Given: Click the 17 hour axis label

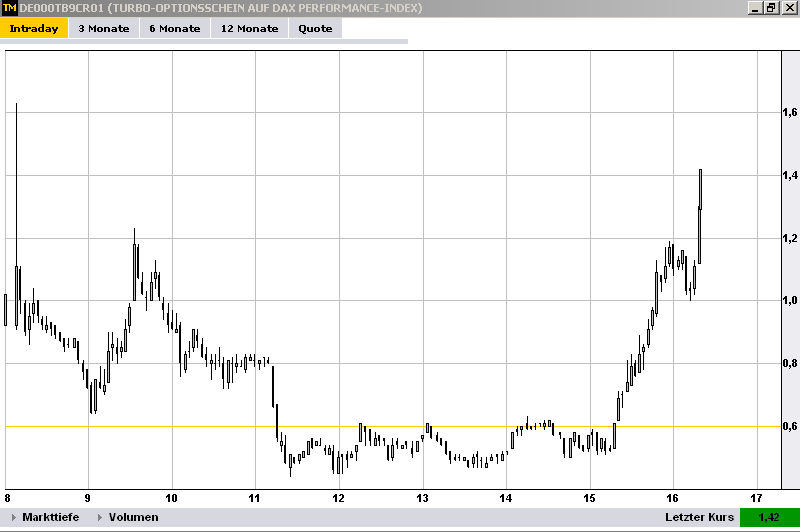Looking at the screenshot, I should 757,498.
